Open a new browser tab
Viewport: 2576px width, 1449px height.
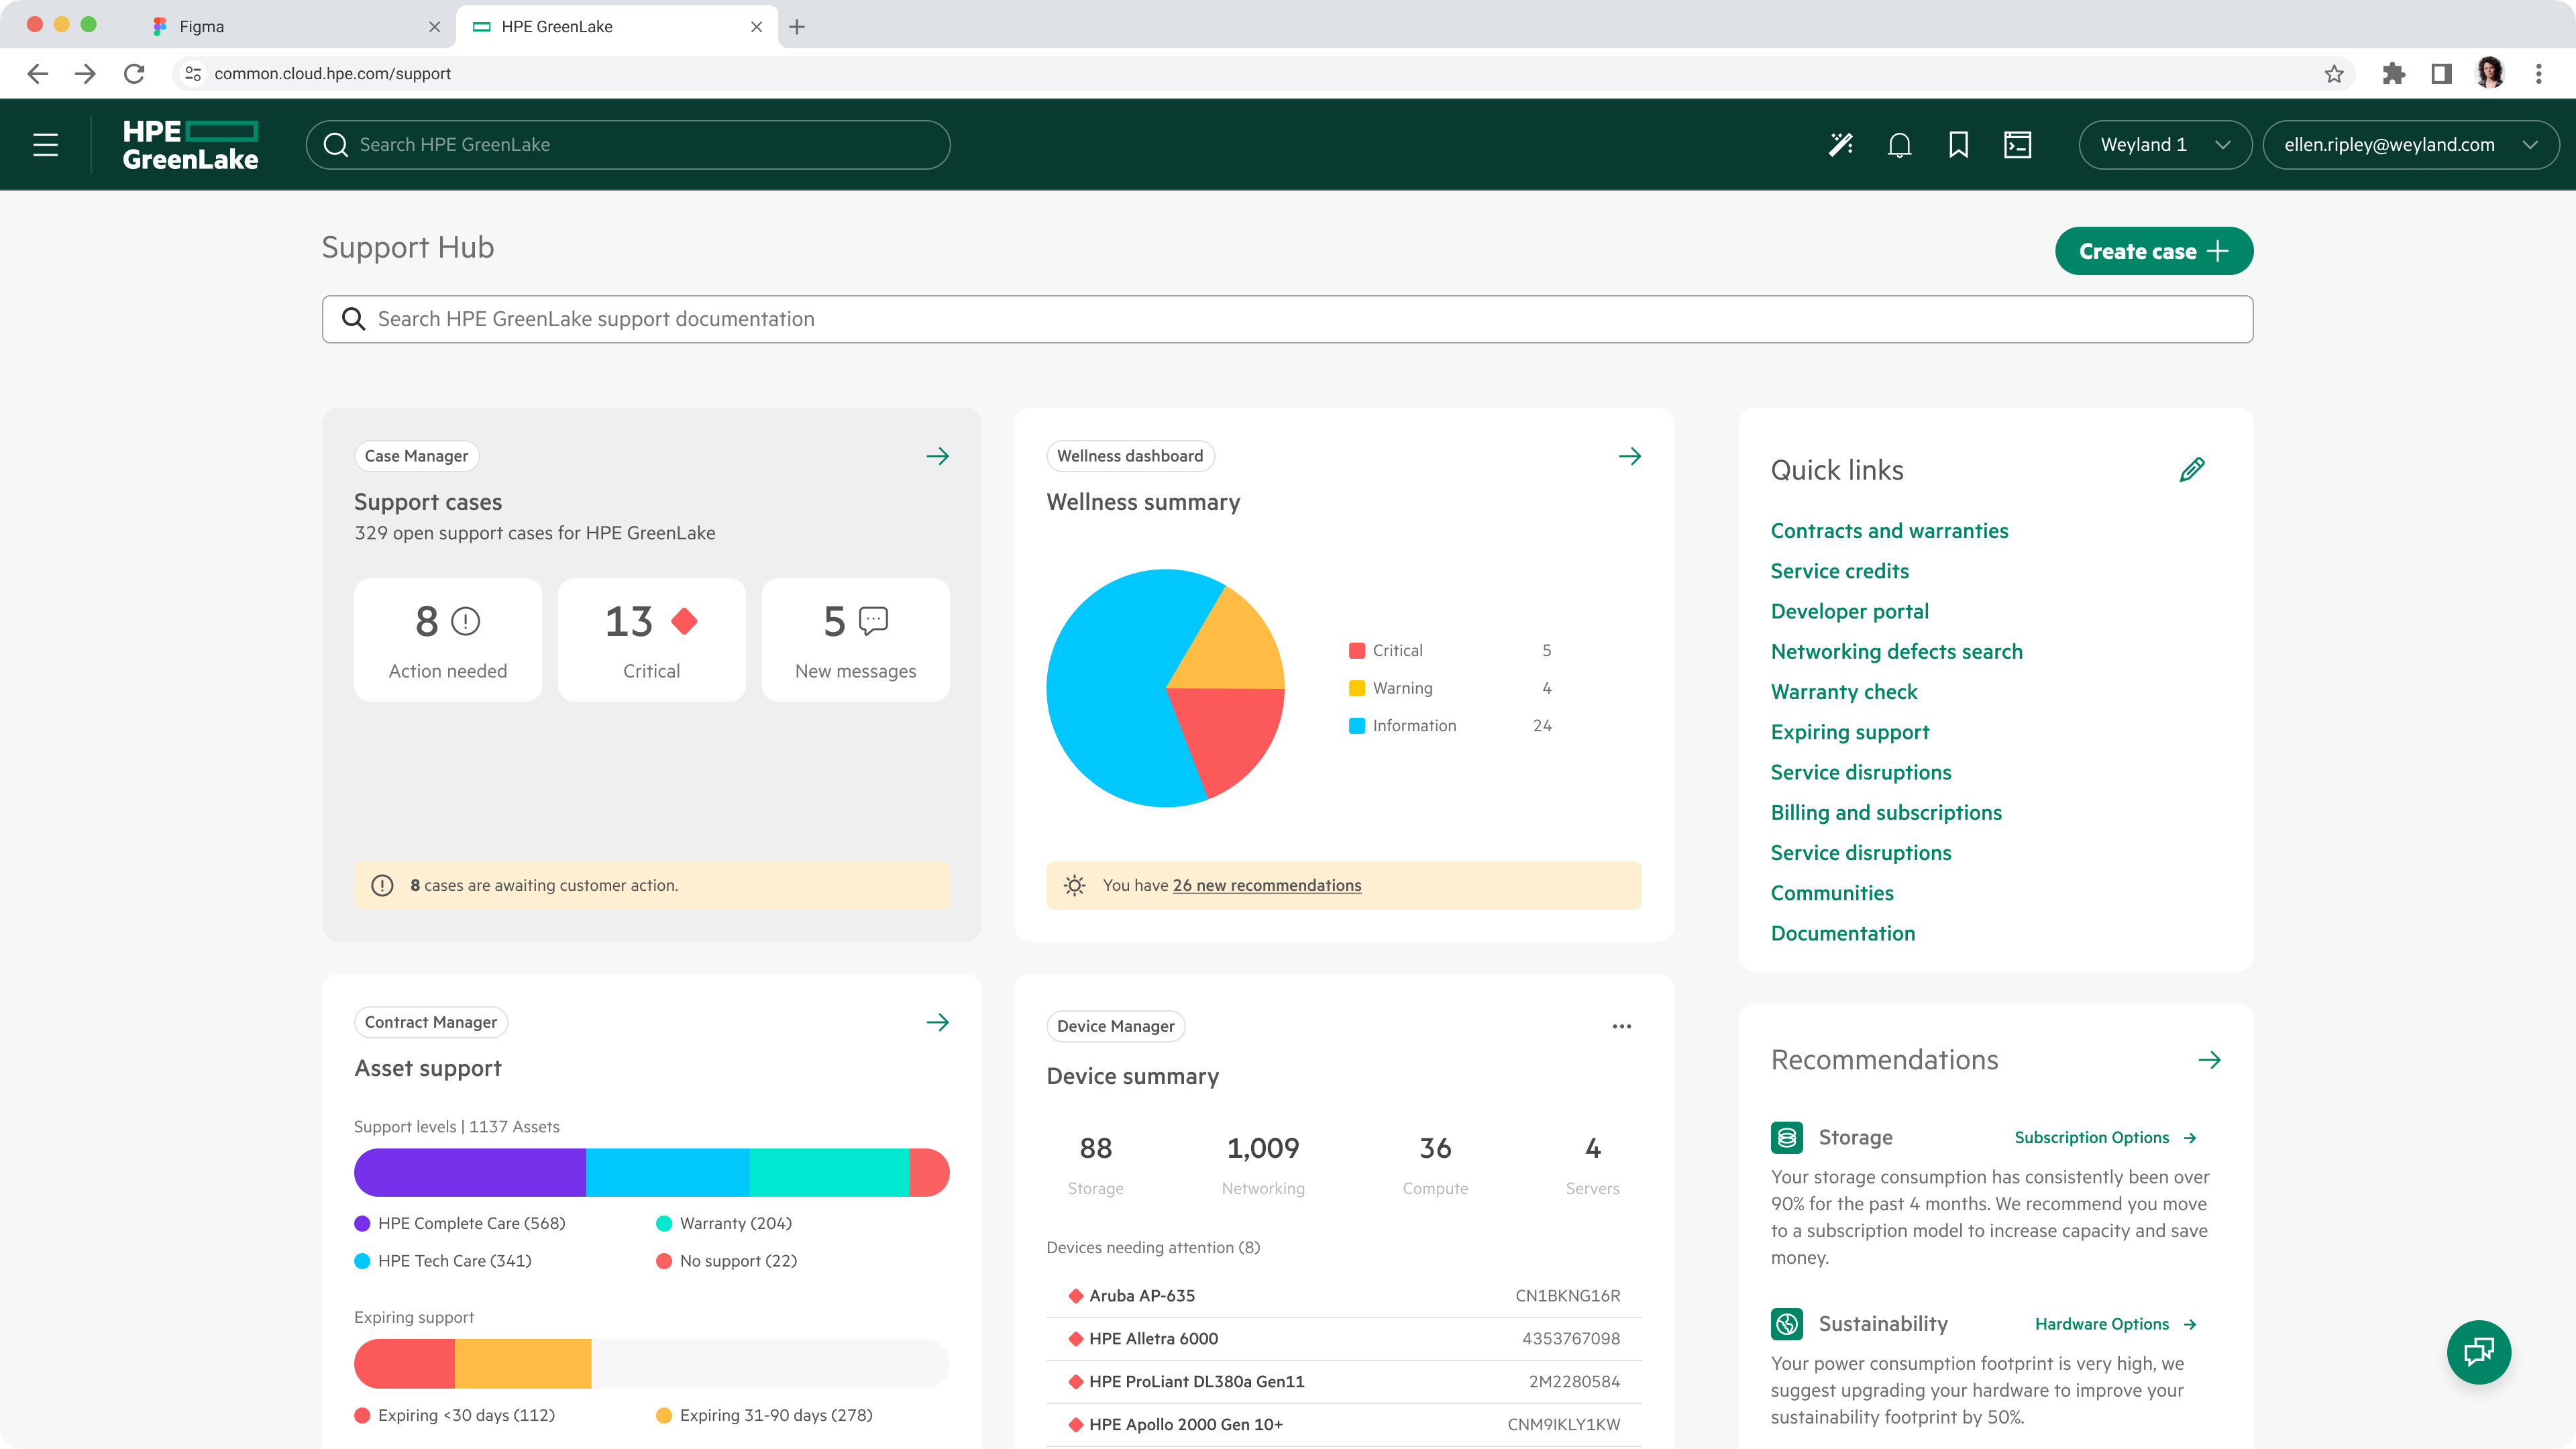[x=797, y=27]
